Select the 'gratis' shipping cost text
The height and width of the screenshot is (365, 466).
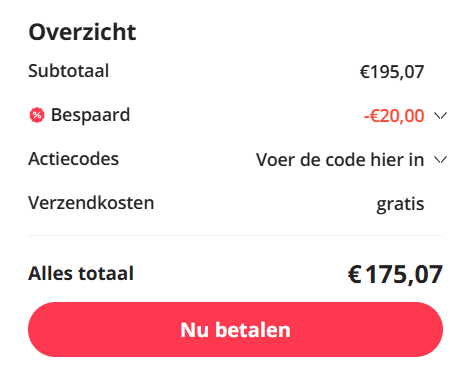400,204
